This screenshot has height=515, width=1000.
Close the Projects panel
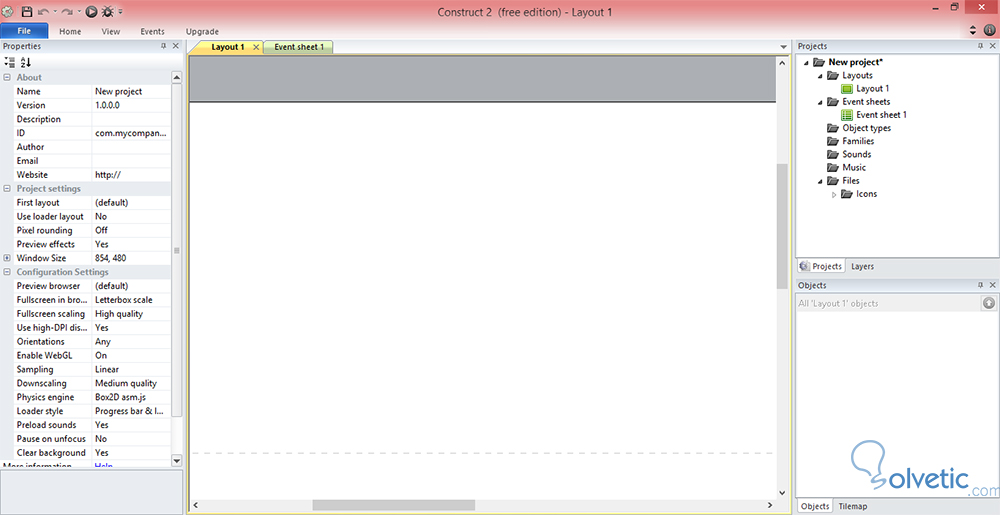(992, 46)
